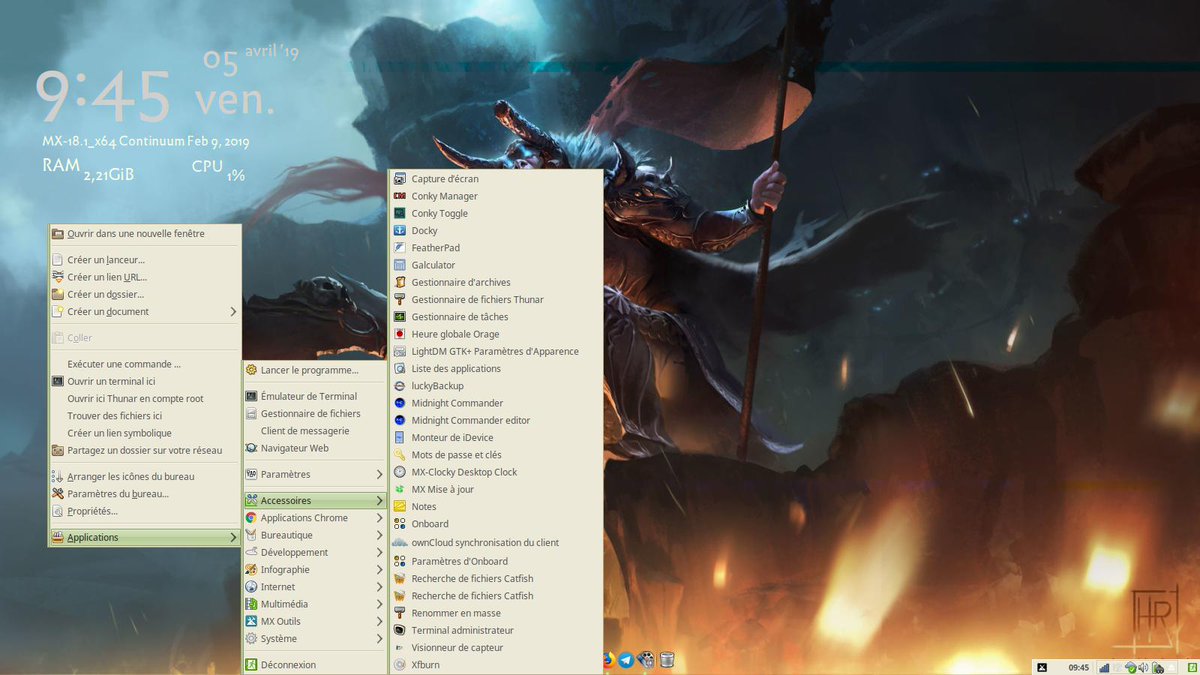Select Partagez un dossier sur votre réseau
This screenshot has width=1200, height=675.
(x=146, y=450)
